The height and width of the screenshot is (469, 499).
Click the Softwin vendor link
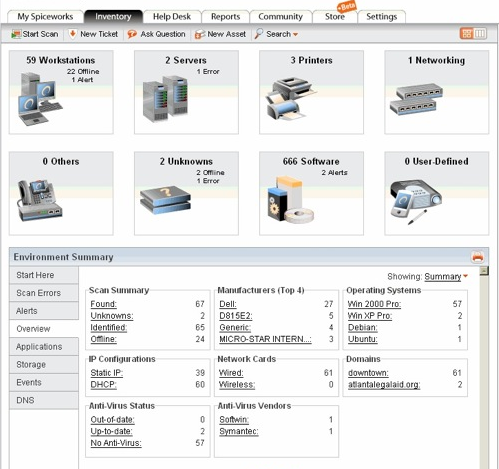(234, 419)
